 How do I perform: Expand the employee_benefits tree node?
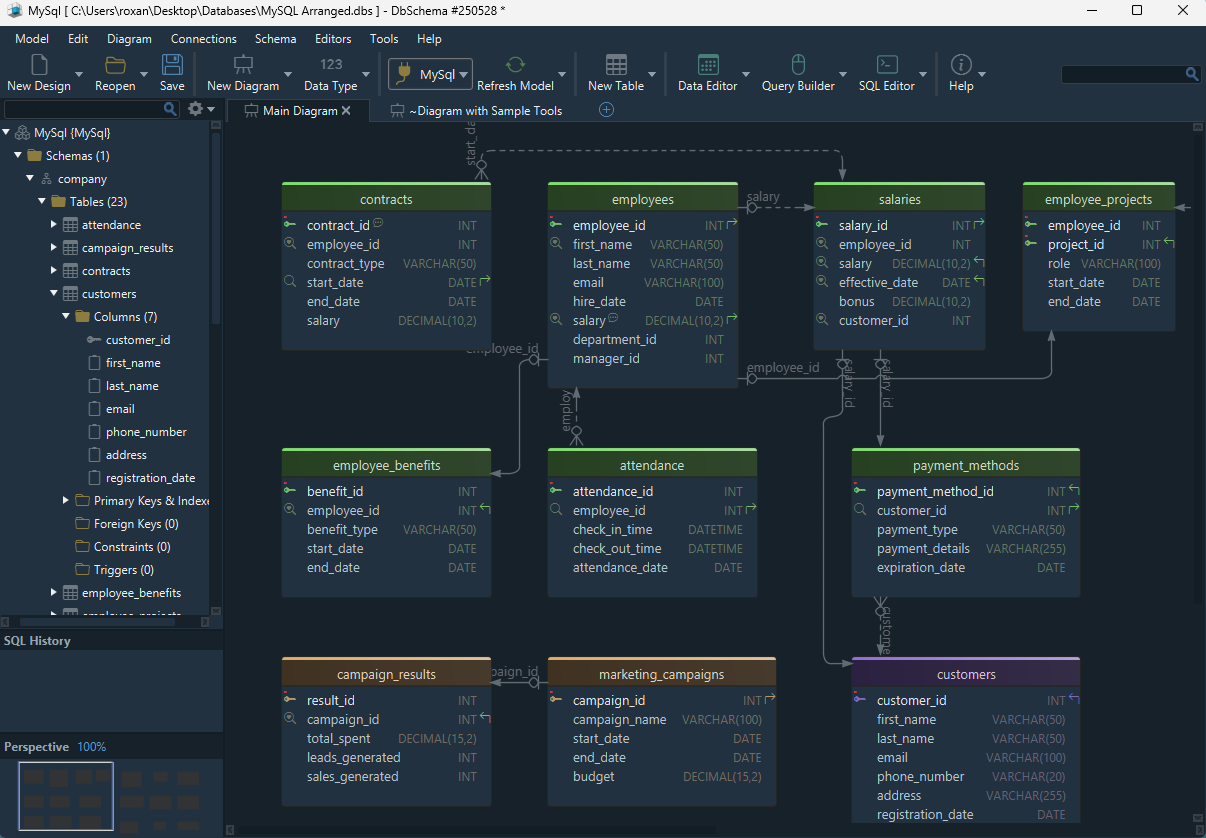pyautogui.click(x=54, y=593)
